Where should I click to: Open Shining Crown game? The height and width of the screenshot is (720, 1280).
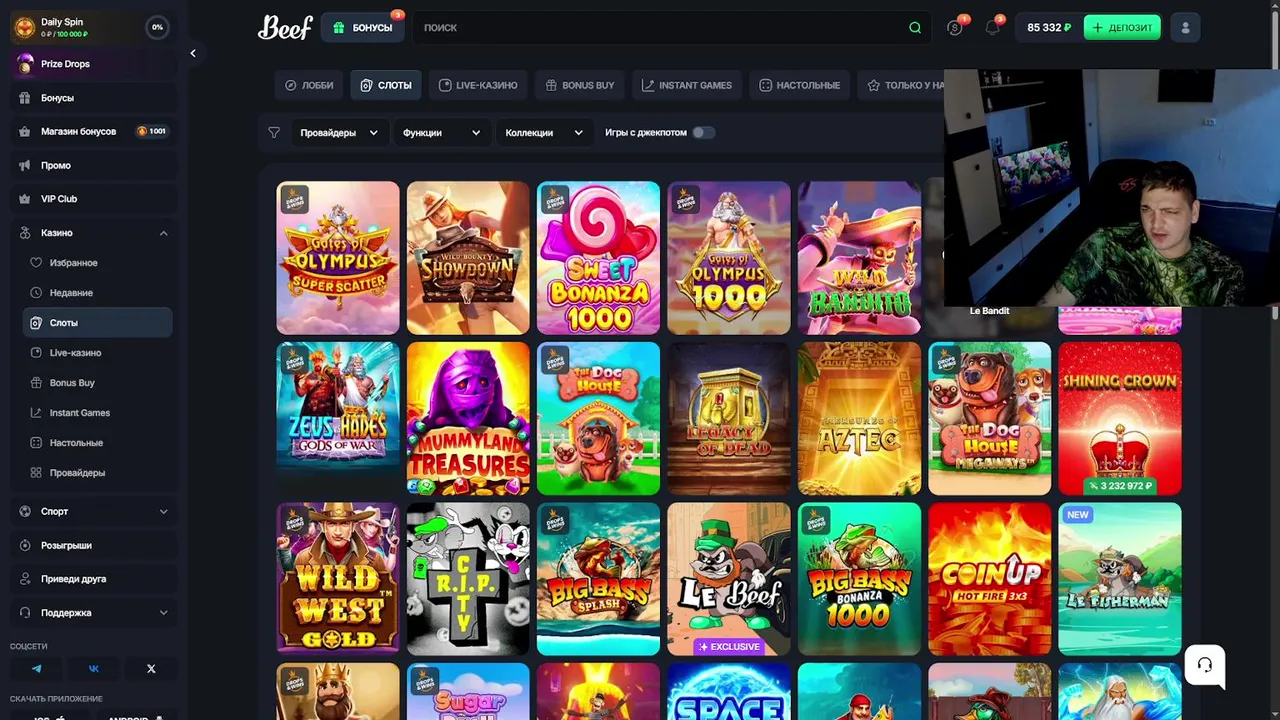point(1120,419)
